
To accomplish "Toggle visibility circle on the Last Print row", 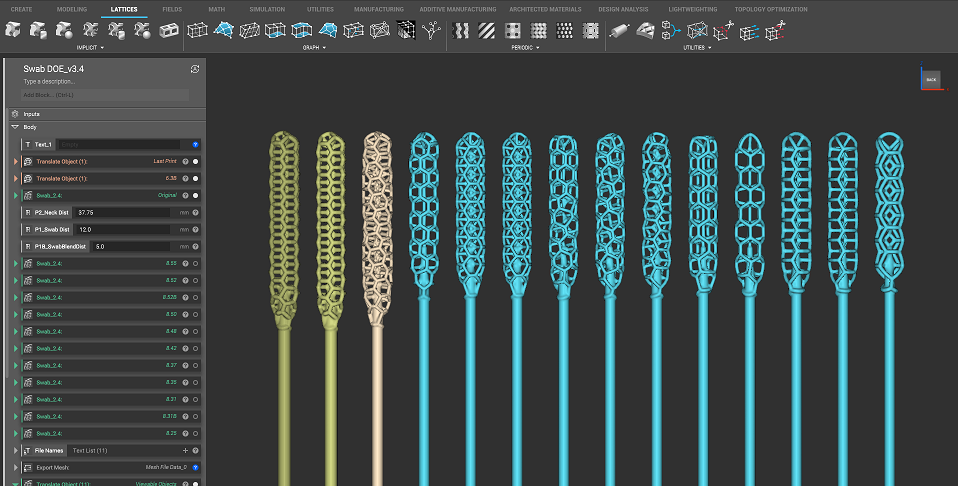I will click(196, 161).
